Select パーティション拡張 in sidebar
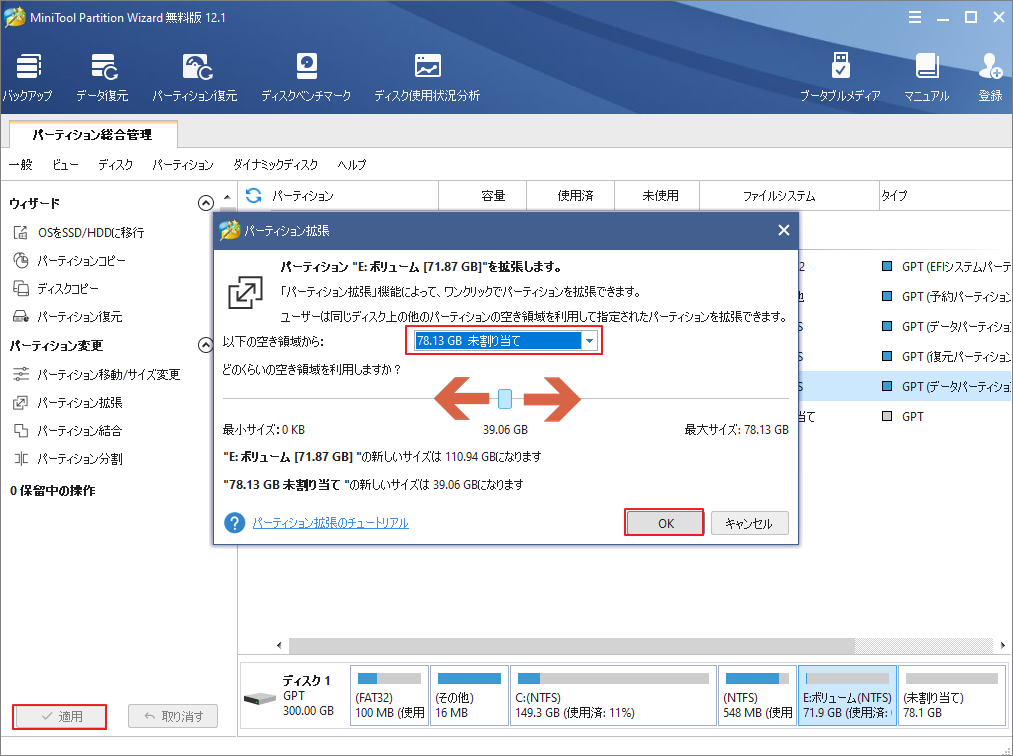Image resolution: width=1013 pixels, height=756 pixels. (67, 403)
